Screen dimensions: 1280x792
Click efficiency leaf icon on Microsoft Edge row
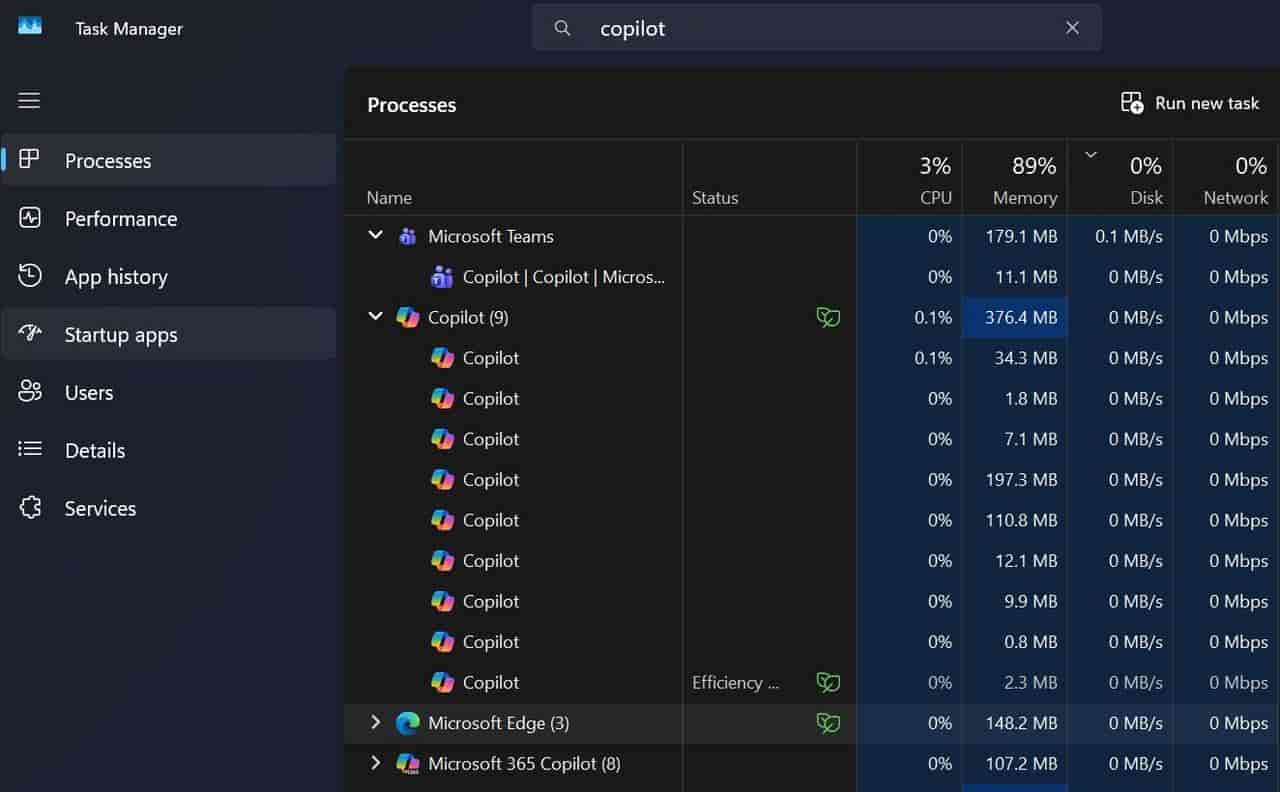coord(828,722)
